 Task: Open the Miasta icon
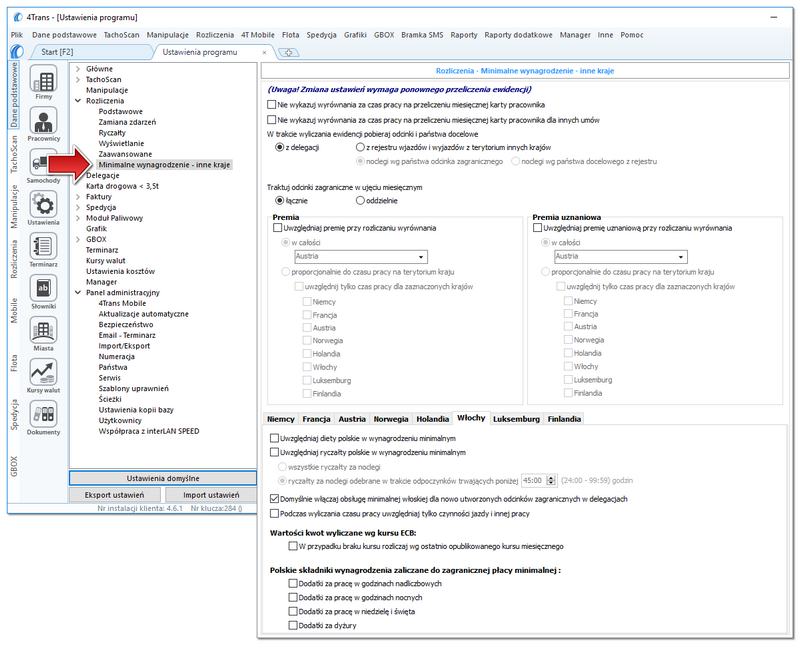click(x=43, y=331)
